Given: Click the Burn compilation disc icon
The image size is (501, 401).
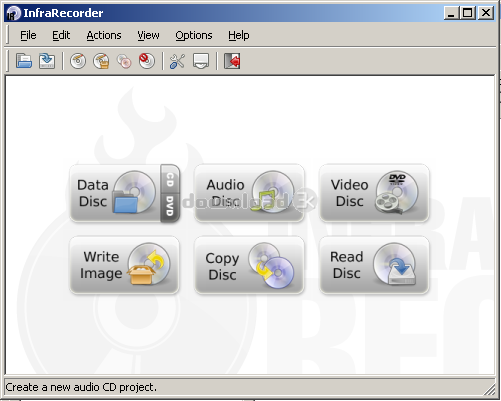Looking at the screenshot, I should pyautogui.click(x=78, y=61).
